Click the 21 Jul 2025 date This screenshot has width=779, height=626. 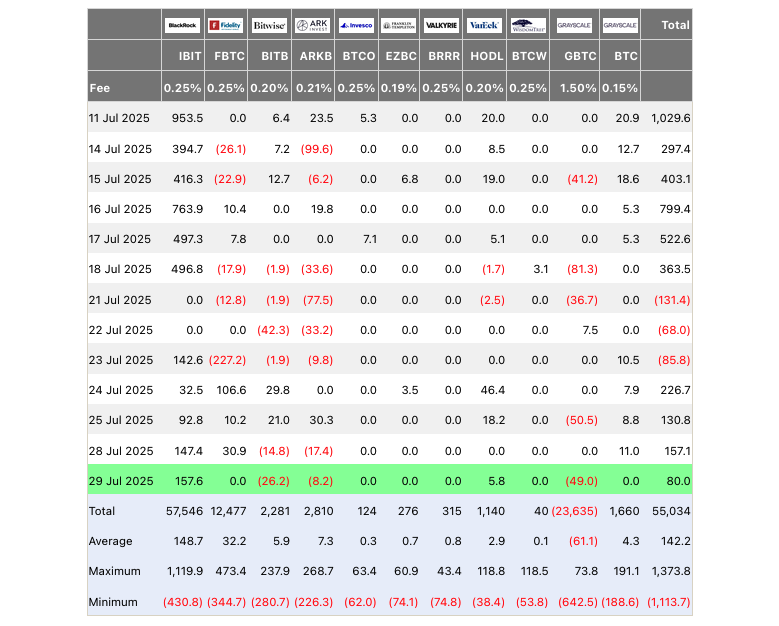[120, 300]
